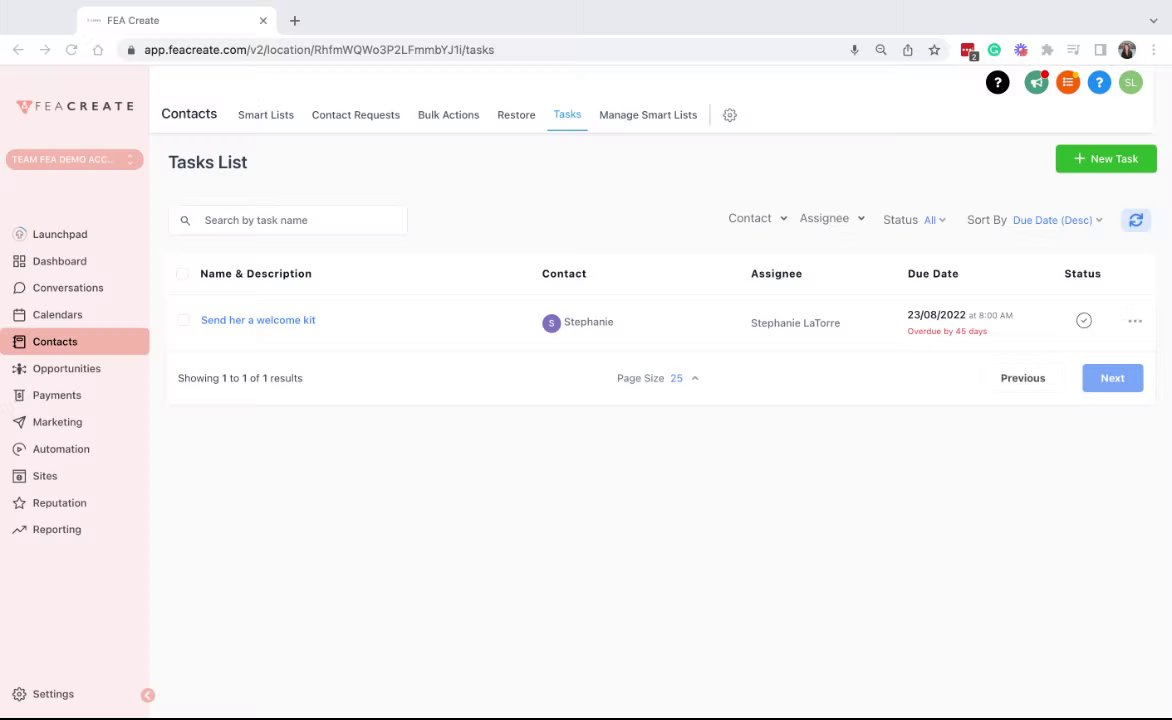Open the contacts settings gear icon
1172x720 pixels.
coord(730,115)
